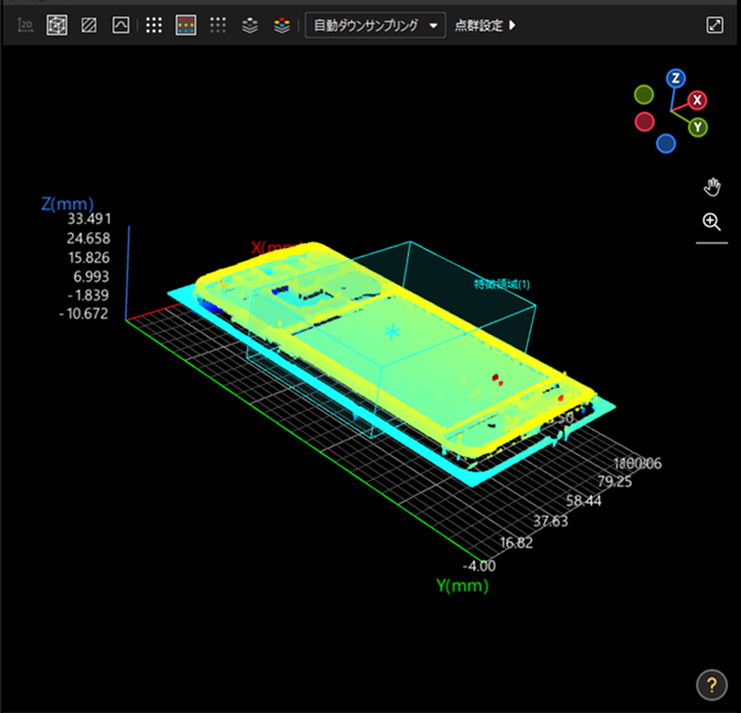This screenshot has width=741, height=713.
Task: Maximize the 3D viewer with expand icon
Action: [x=715, y=26]
